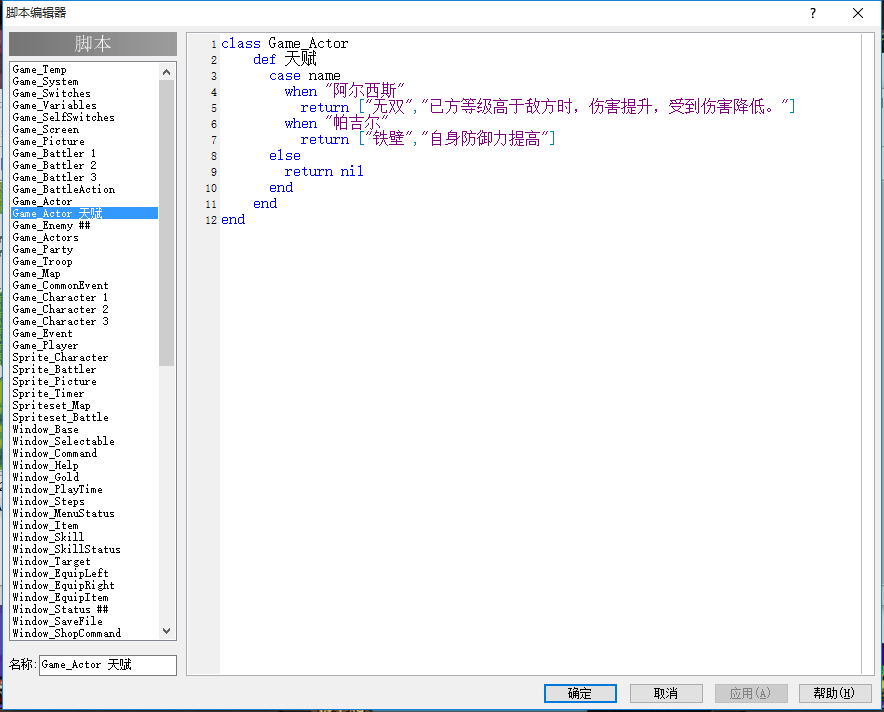Image resolution: width=884 pixels, height=712 pixels.
Task: Select Window_MenuStatus script
Action: pyautogui.click(x=85, y=514)
